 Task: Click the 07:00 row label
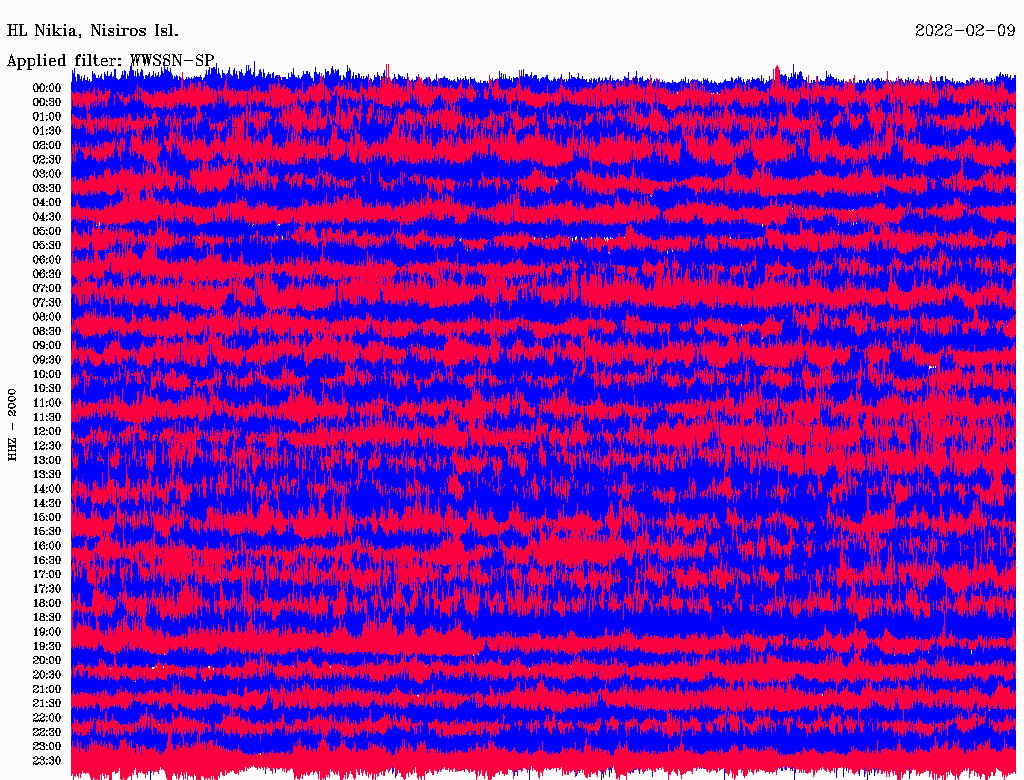click(x=47, y=288)
